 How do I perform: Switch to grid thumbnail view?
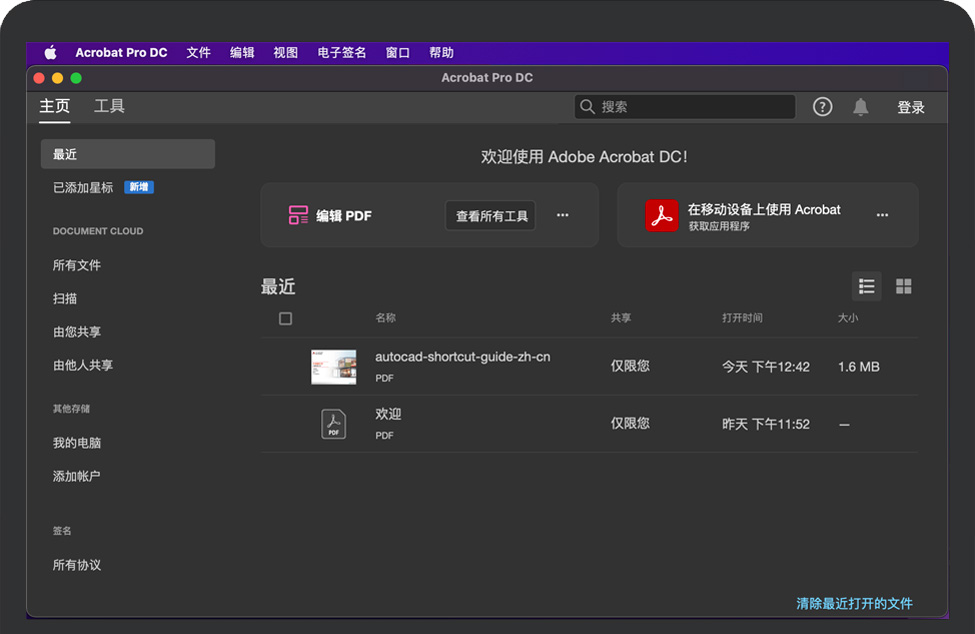point(903,286)
